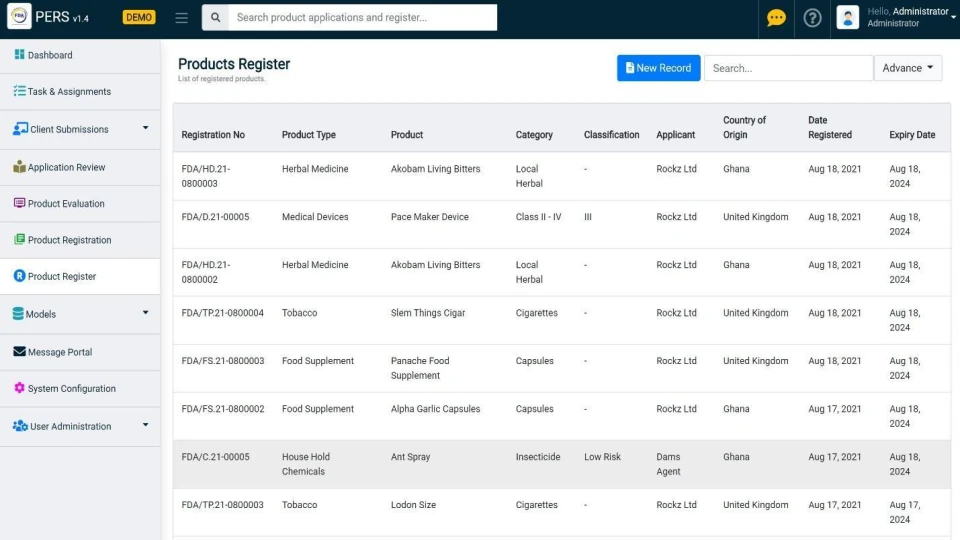Click Slem Things Cigar product cell
The image size is (960, 540).
click(428, 313)
